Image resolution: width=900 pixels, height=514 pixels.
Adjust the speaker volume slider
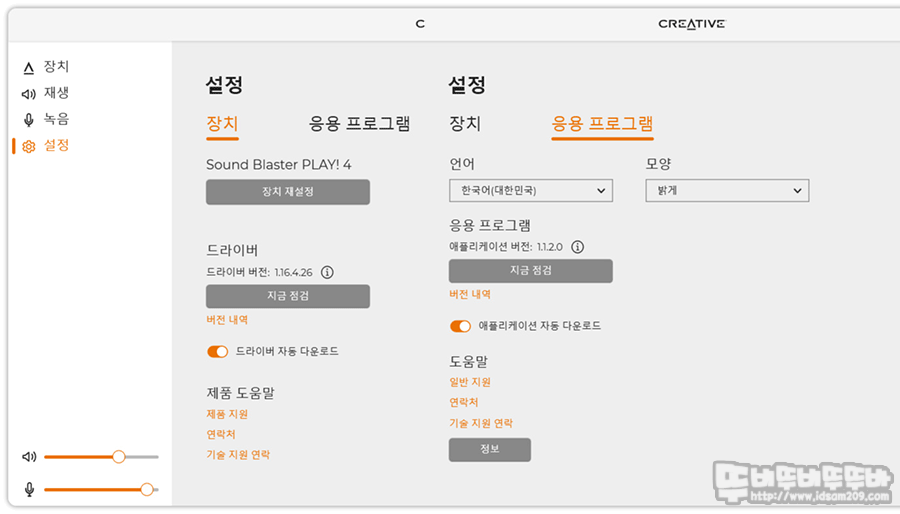[x=101, y=457]
